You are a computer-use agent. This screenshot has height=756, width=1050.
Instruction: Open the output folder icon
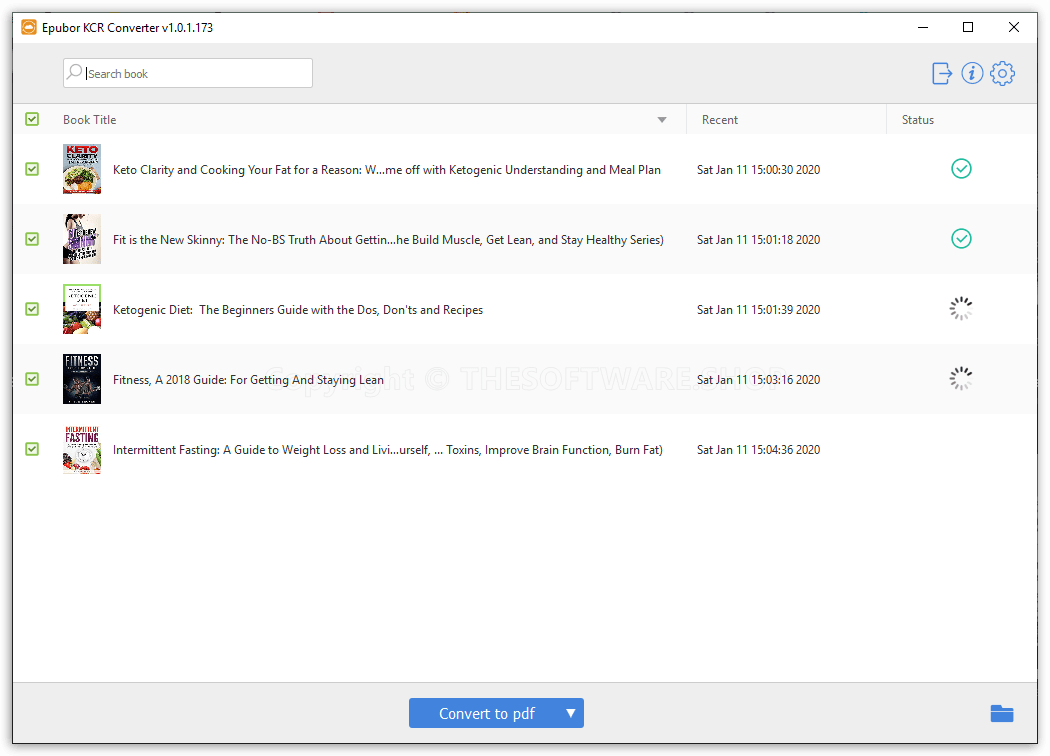click(1001, 713)
